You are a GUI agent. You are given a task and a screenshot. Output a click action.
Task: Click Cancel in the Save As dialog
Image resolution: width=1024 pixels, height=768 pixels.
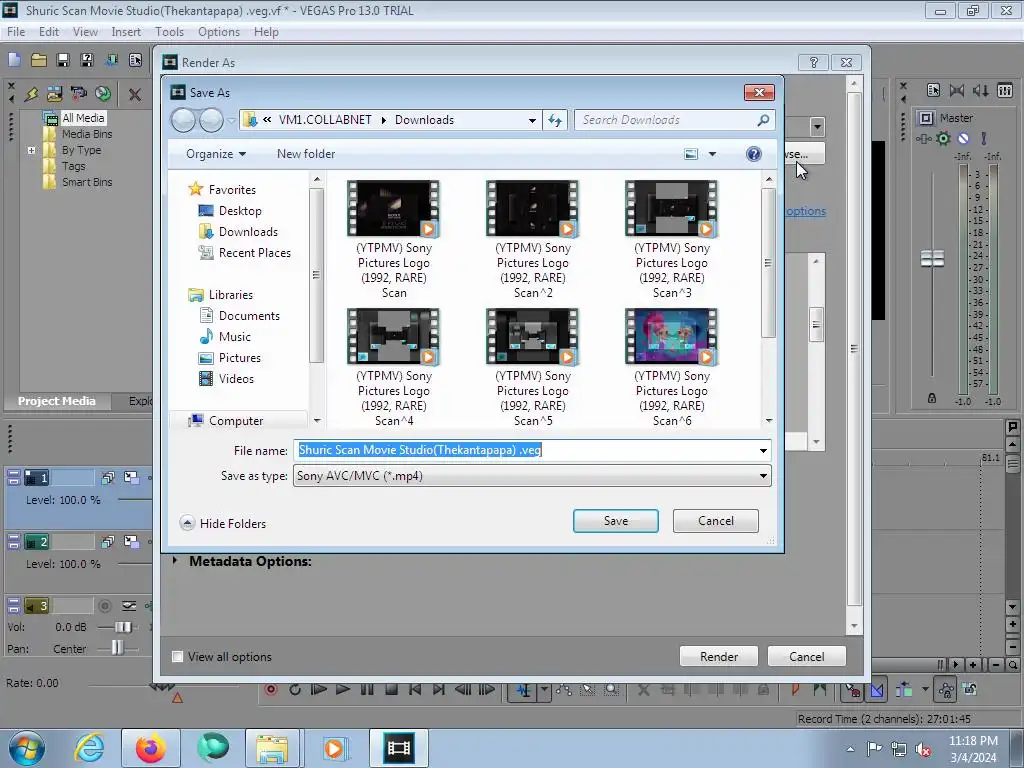pyautogui.click(x=716, y=521)
